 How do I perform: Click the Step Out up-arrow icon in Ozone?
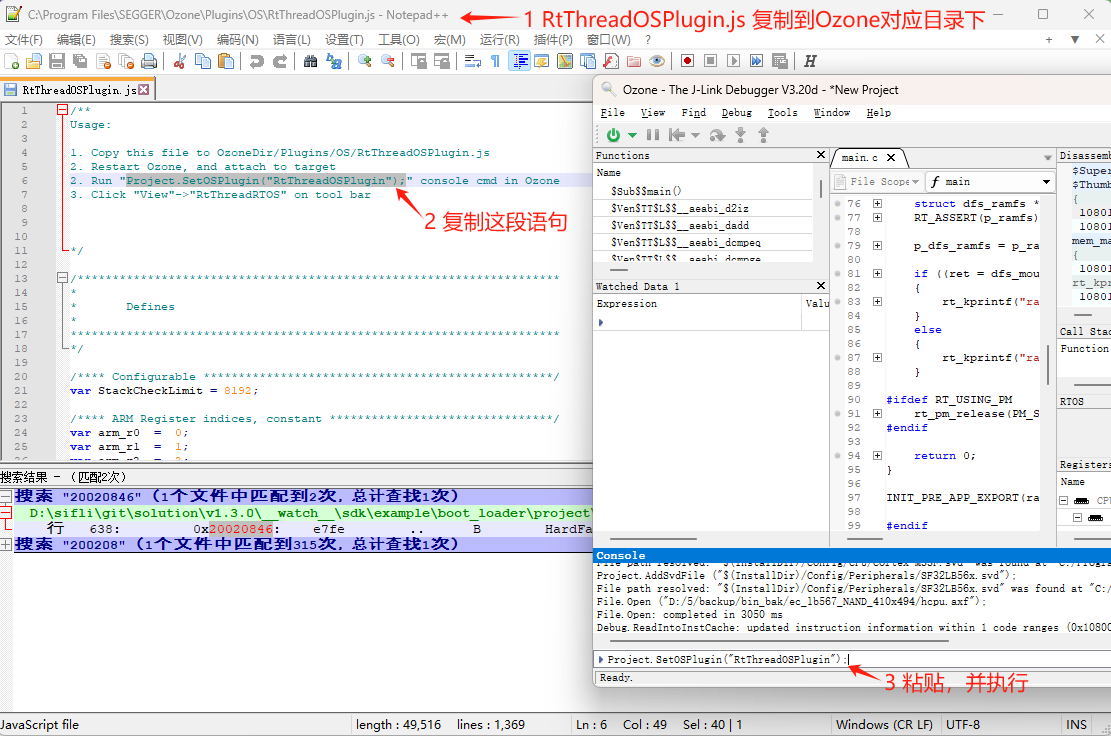pos(763,135)
